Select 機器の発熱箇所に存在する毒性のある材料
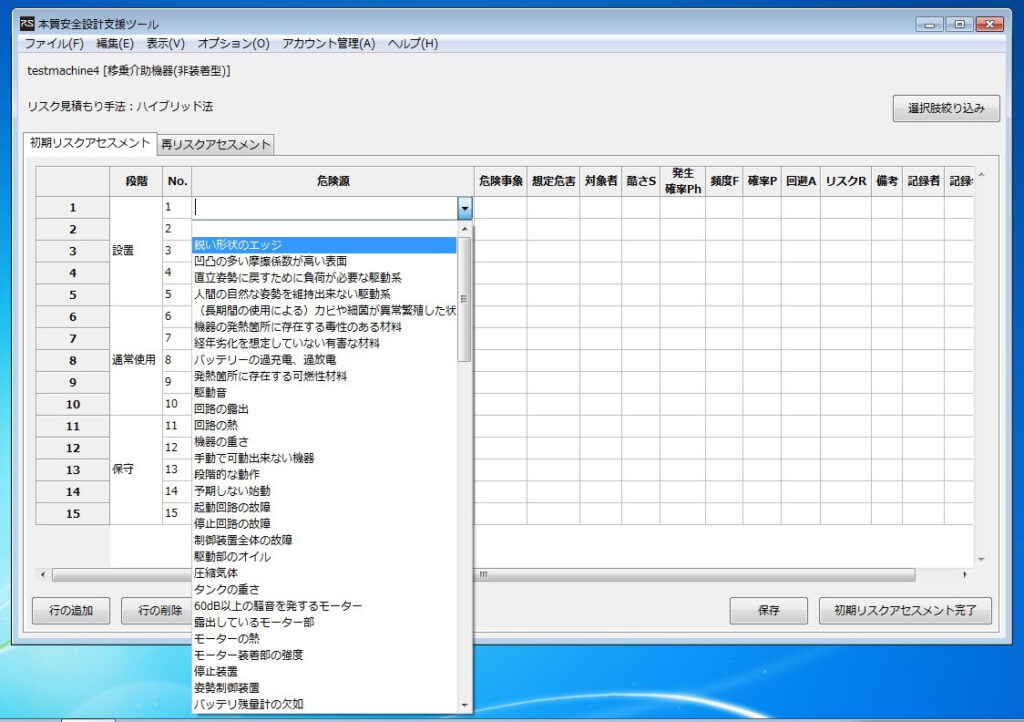Viewport: 1024px width, 722px height. point(324,326)
